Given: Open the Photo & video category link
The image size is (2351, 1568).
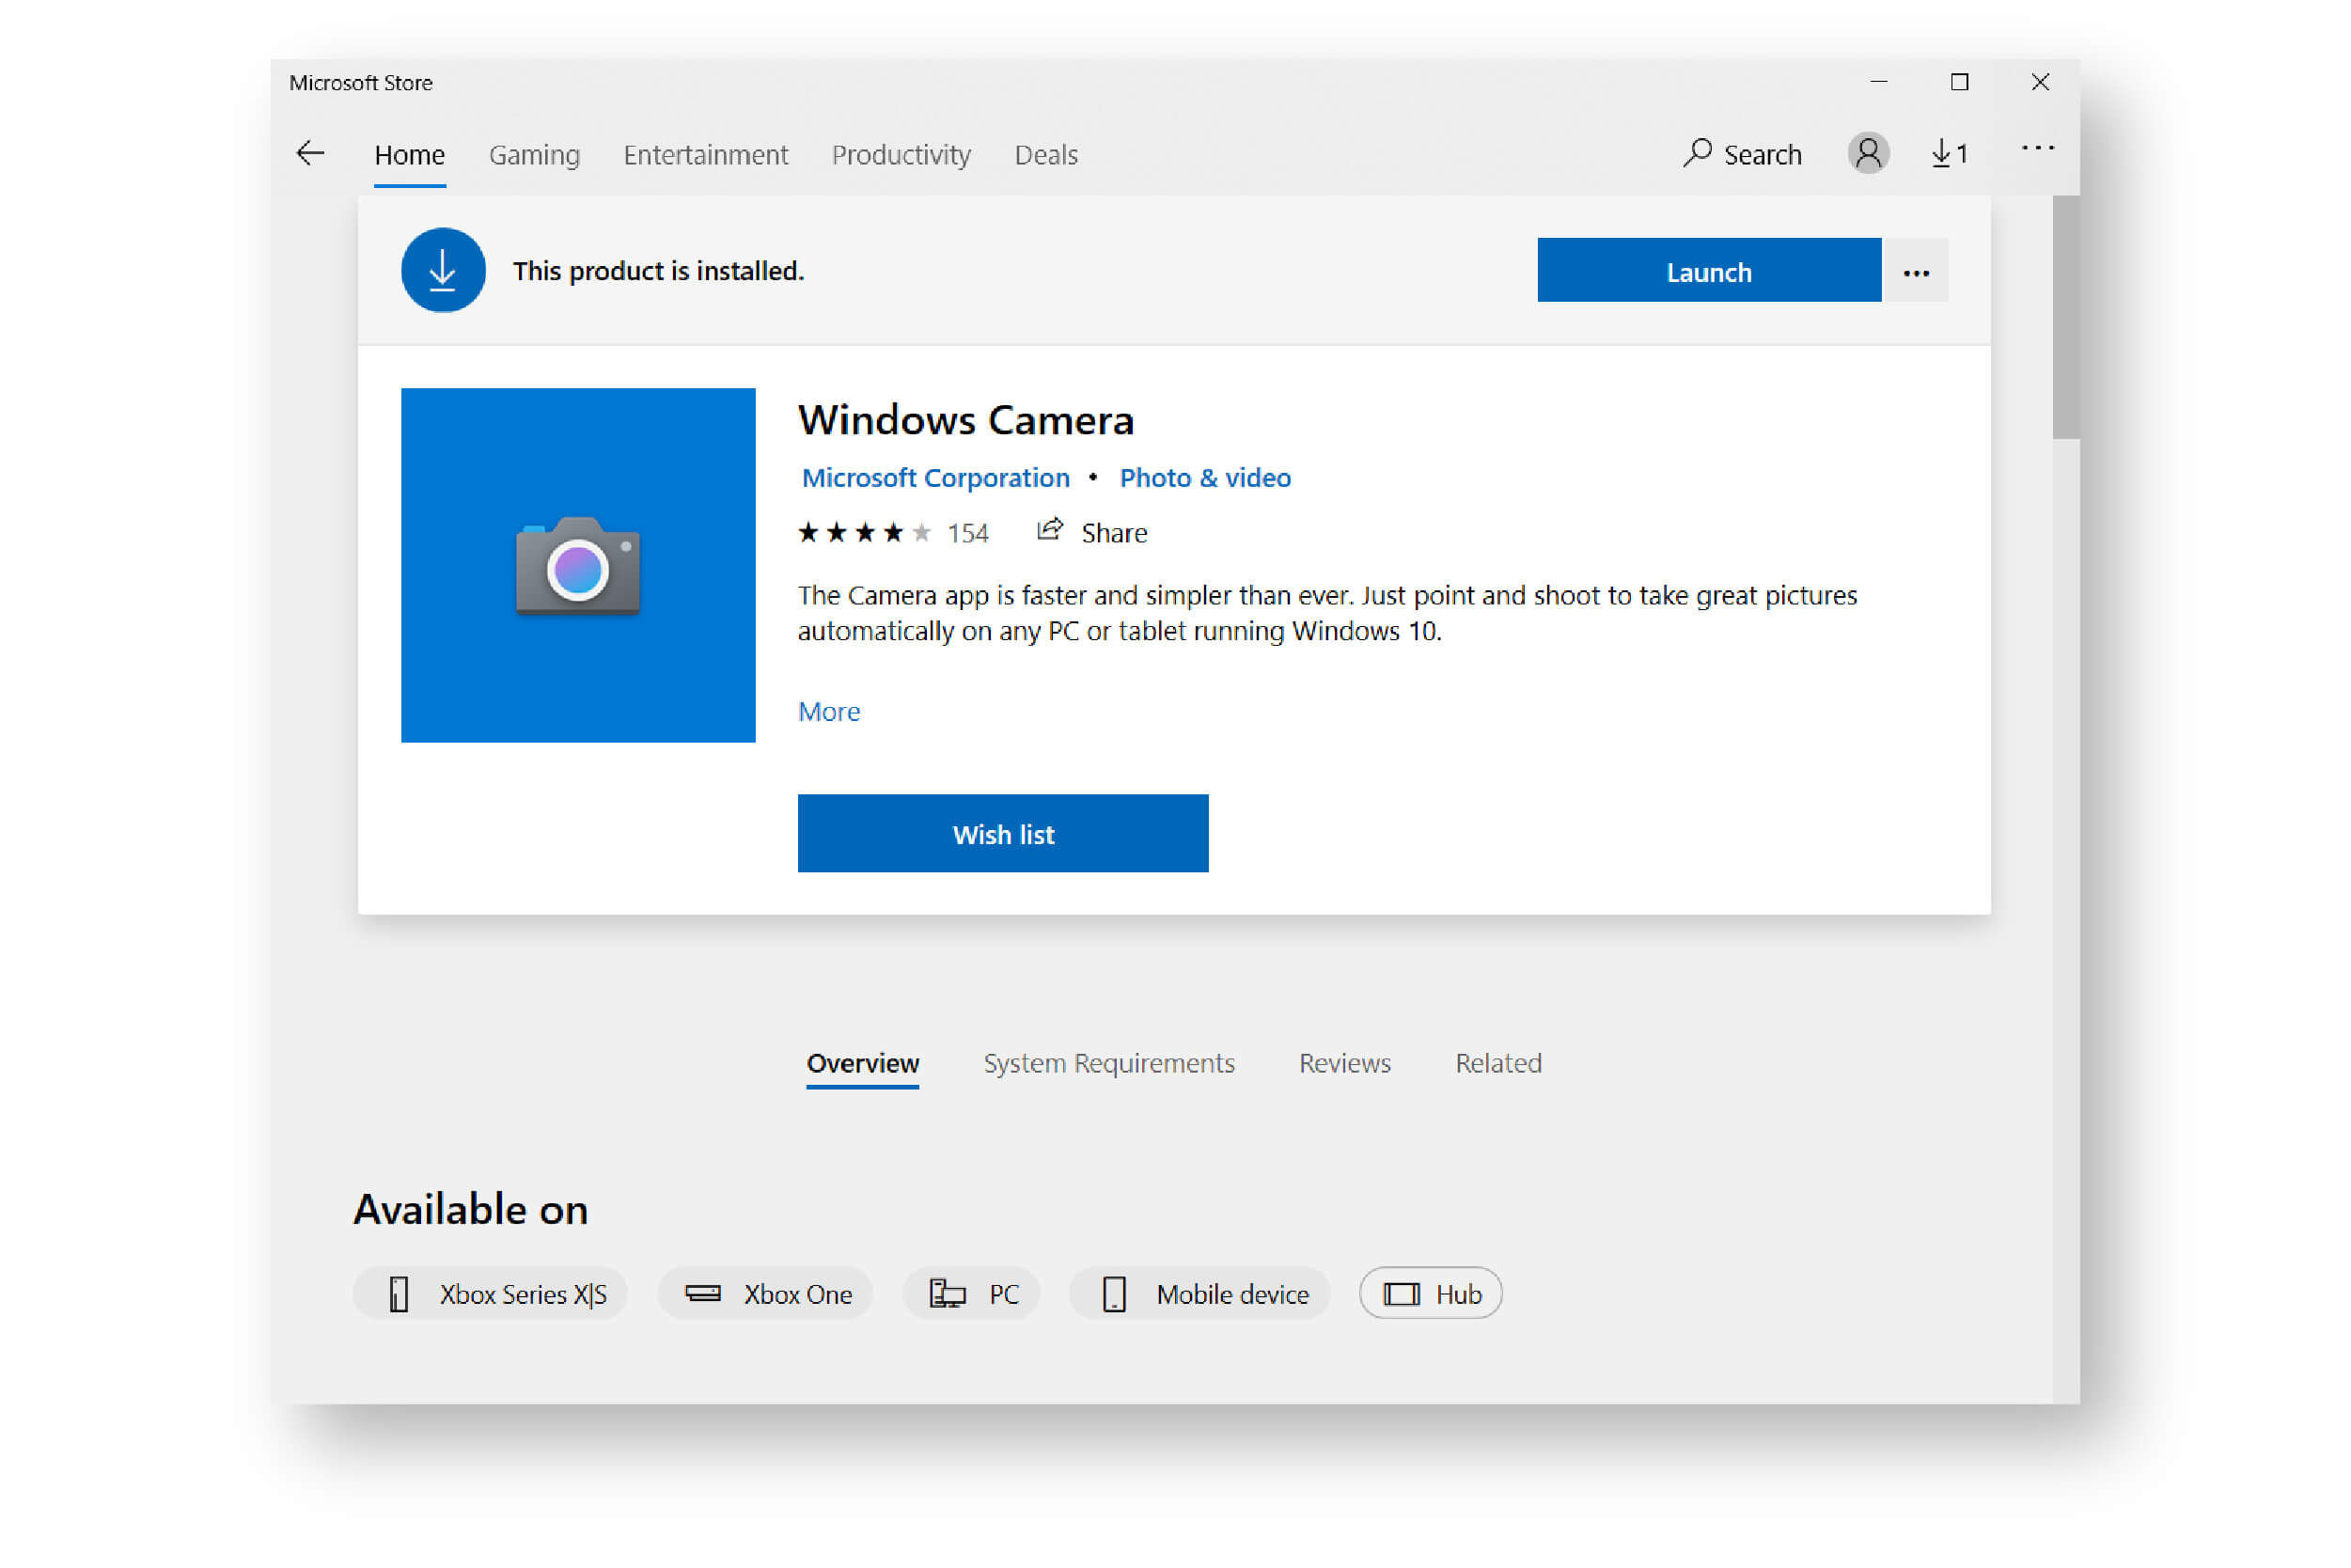Looking at the screenshot, I should (1205, 478).
